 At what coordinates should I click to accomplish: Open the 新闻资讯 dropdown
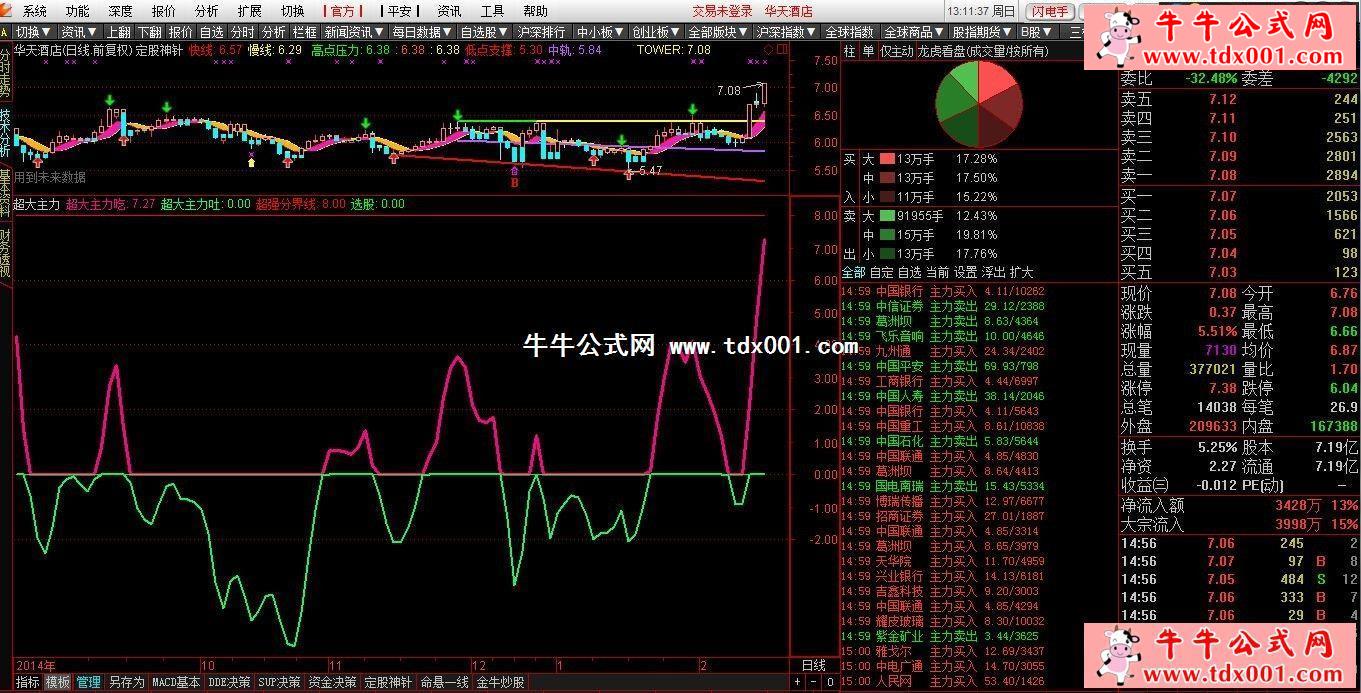pos(354,32)
